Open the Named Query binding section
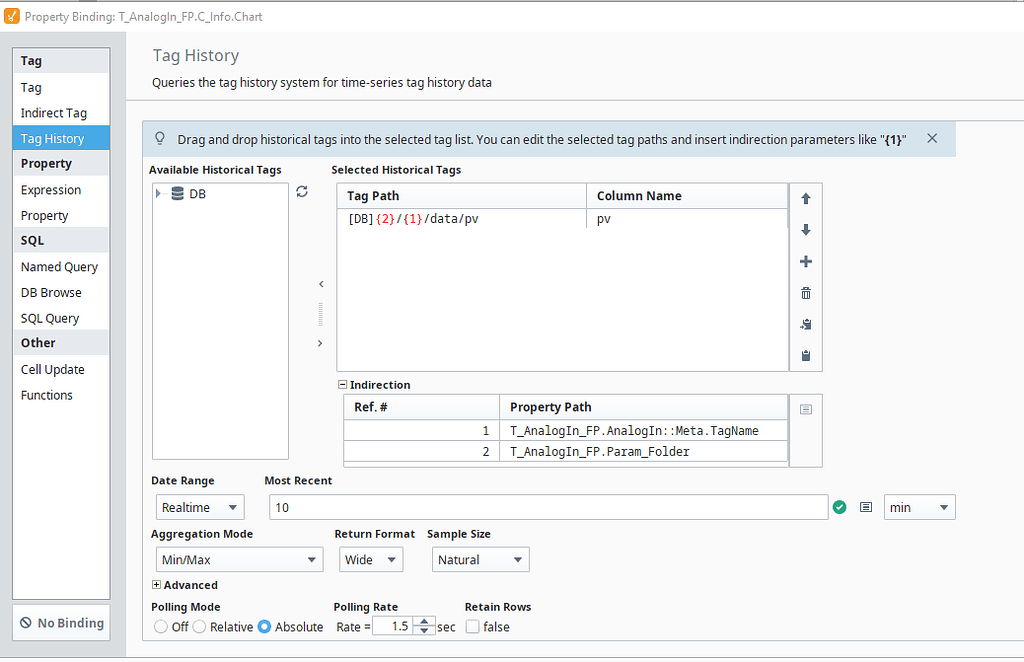Screen dimensions: 1024x662 click(58, 266)
